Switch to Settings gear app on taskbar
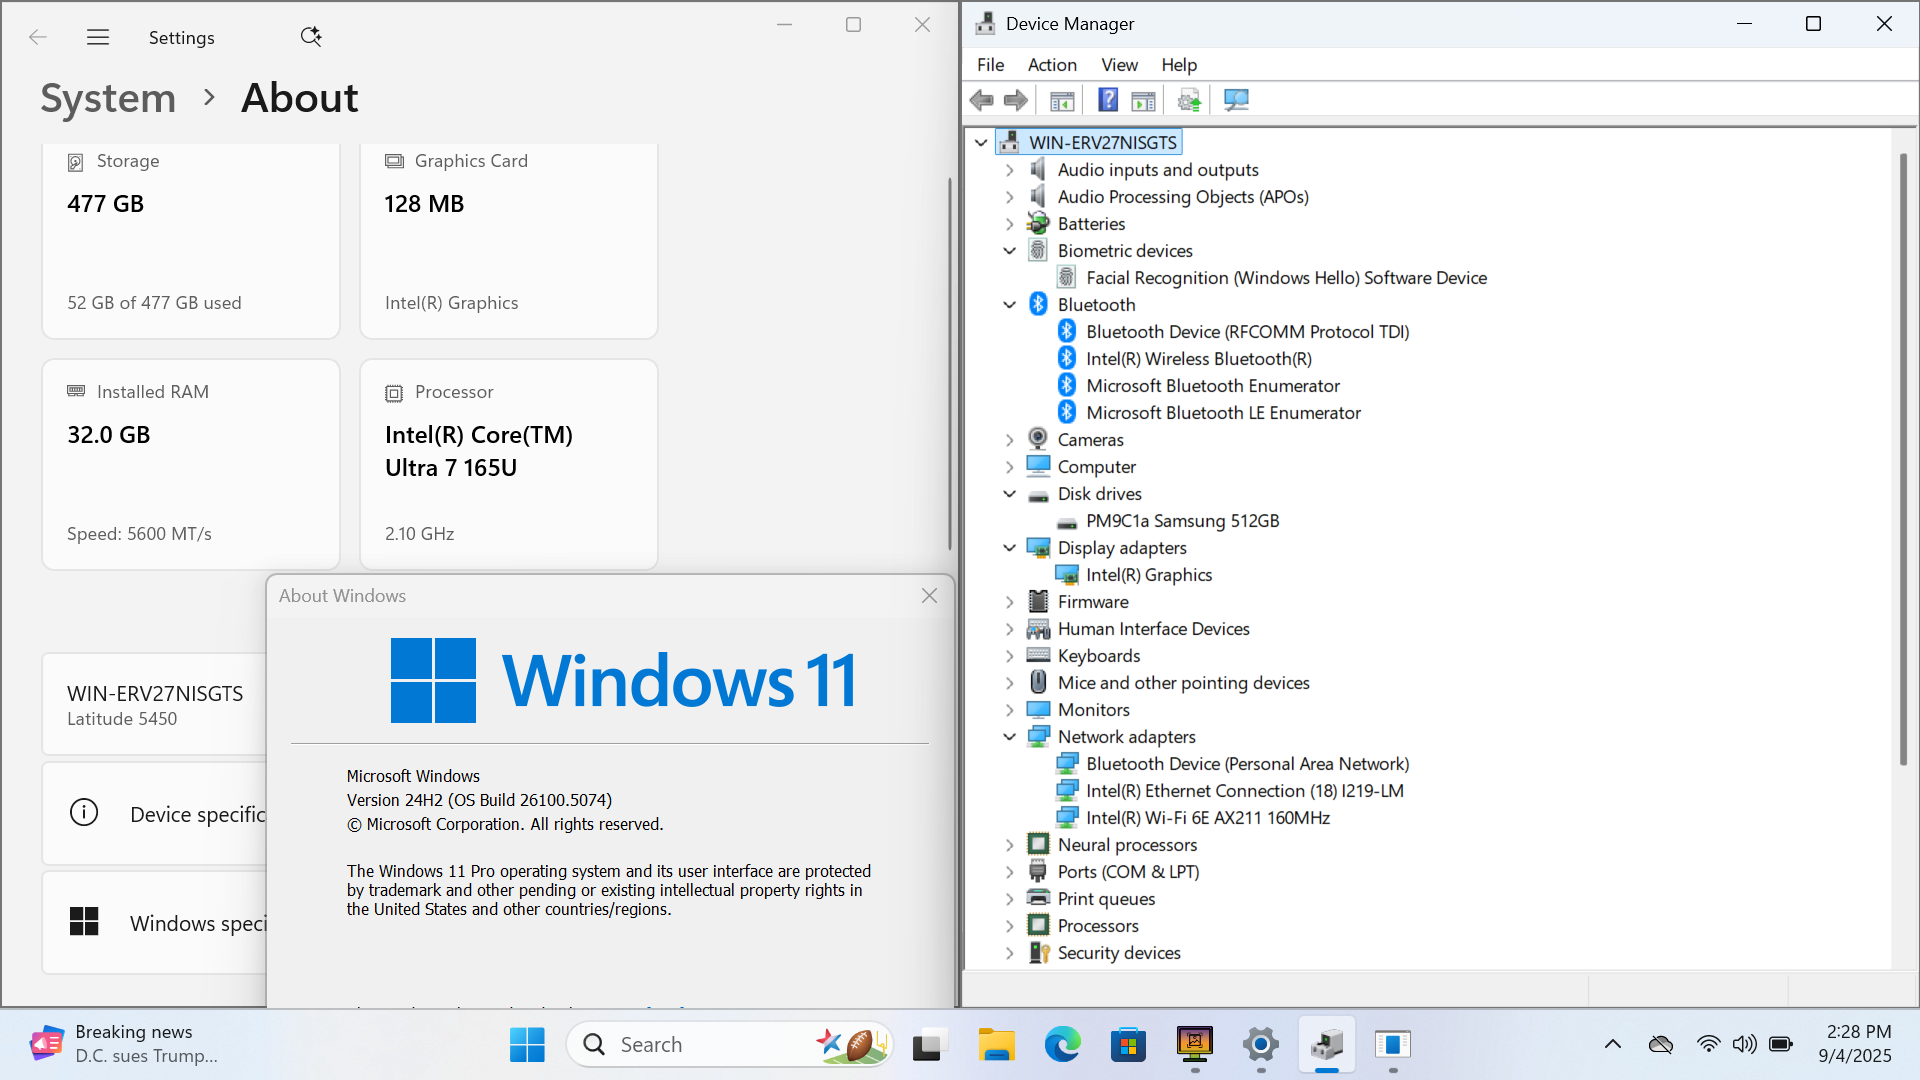 coord(1261,1045)
